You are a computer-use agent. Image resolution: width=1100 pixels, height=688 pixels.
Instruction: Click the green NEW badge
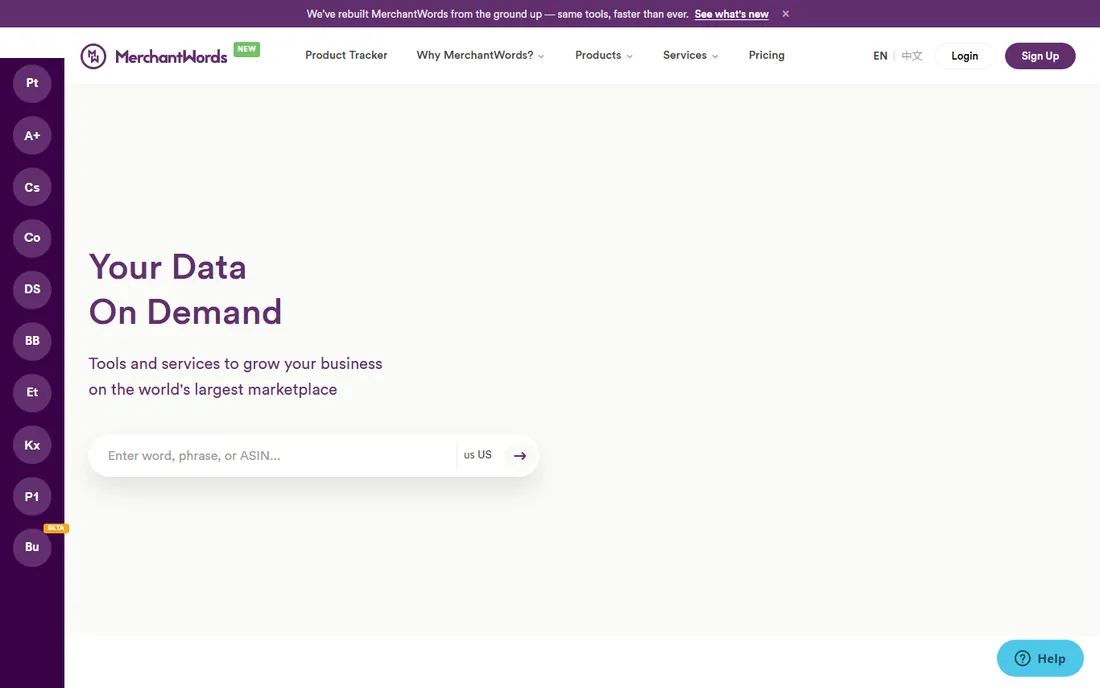click(x=247, y=49)
